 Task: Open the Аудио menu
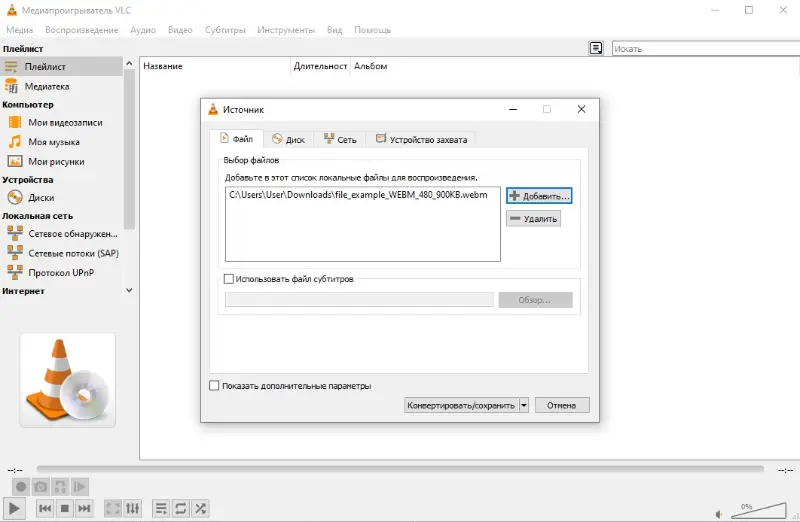[143, 30]
